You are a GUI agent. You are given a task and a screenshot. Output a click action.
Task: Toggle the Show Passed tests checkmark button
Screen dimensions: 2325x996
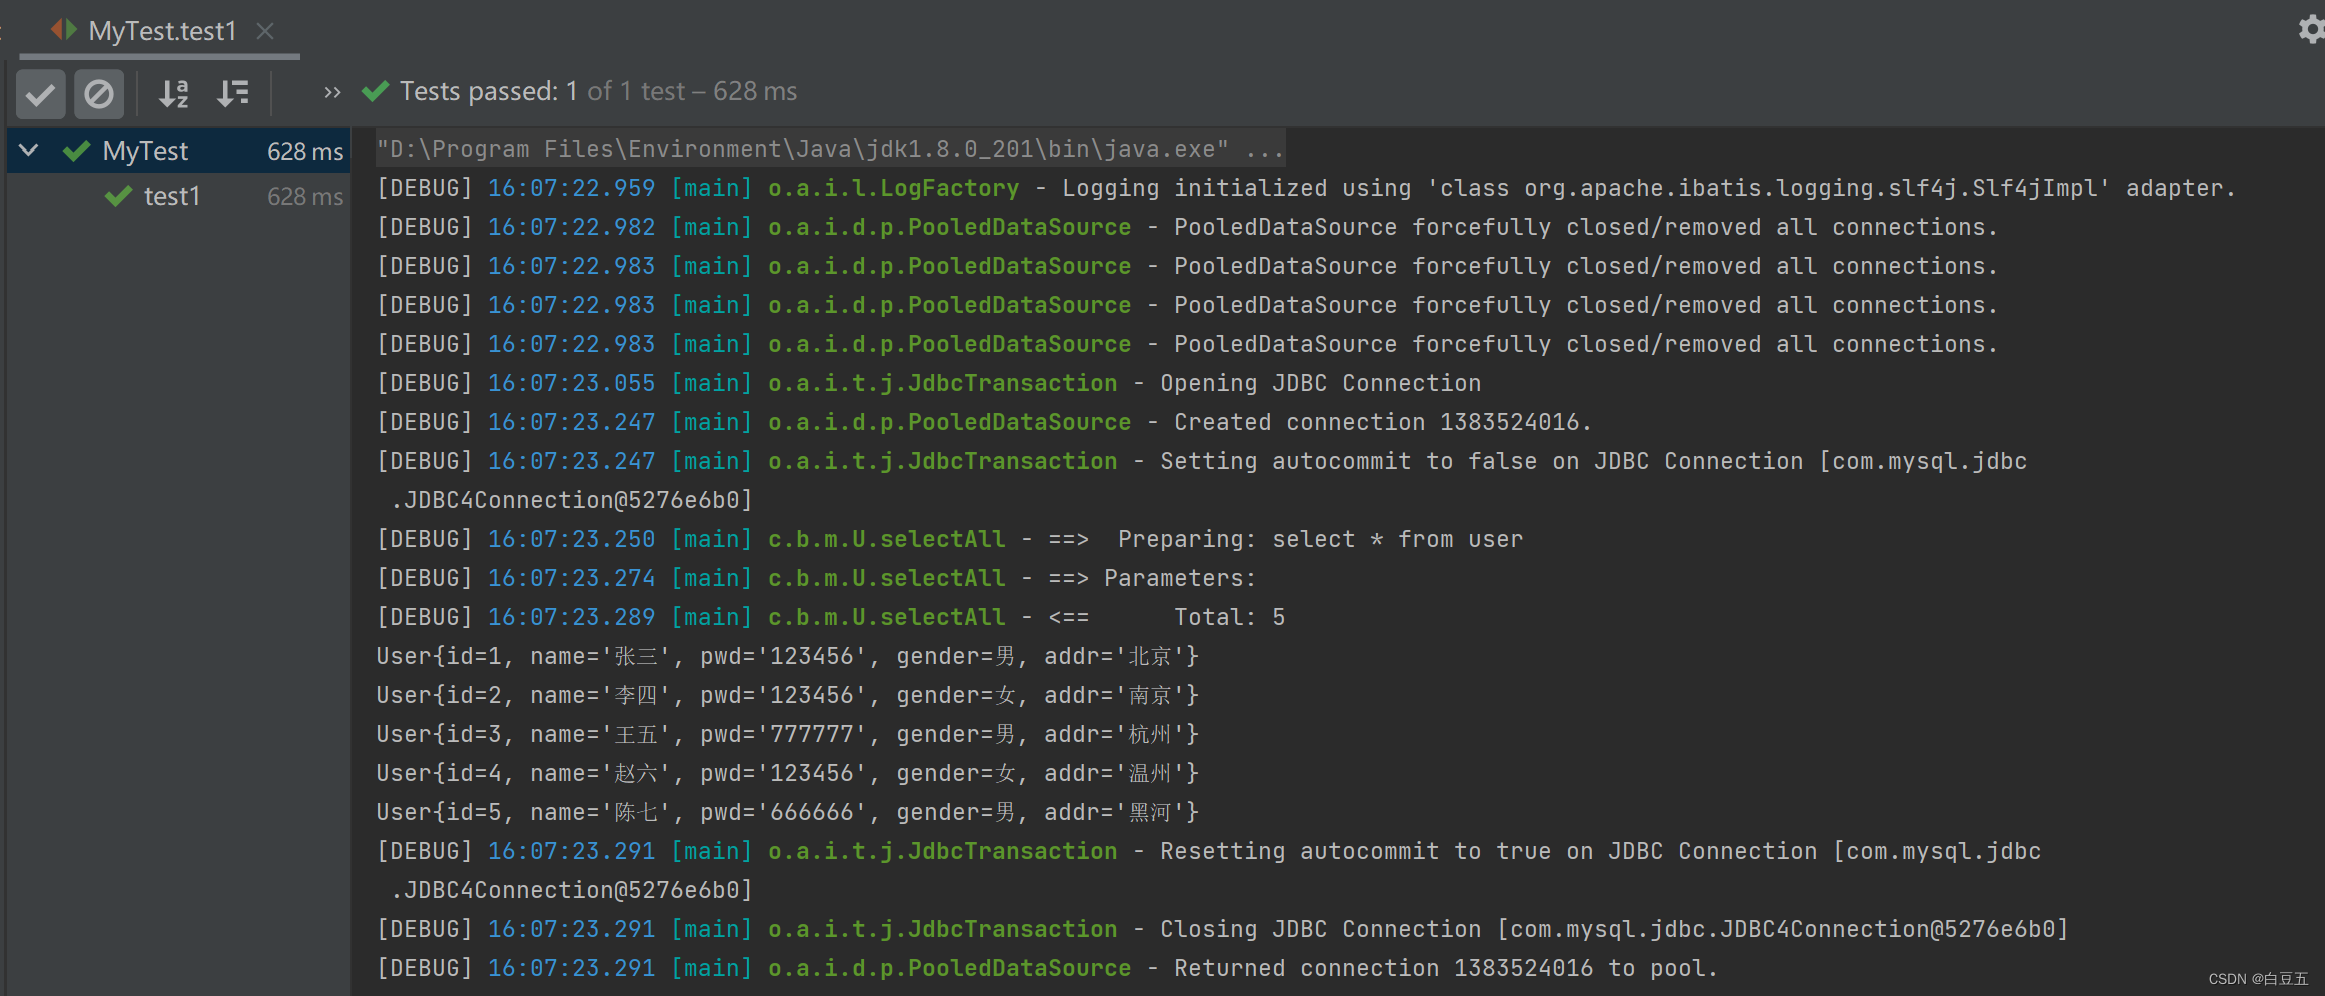point(41,94)
